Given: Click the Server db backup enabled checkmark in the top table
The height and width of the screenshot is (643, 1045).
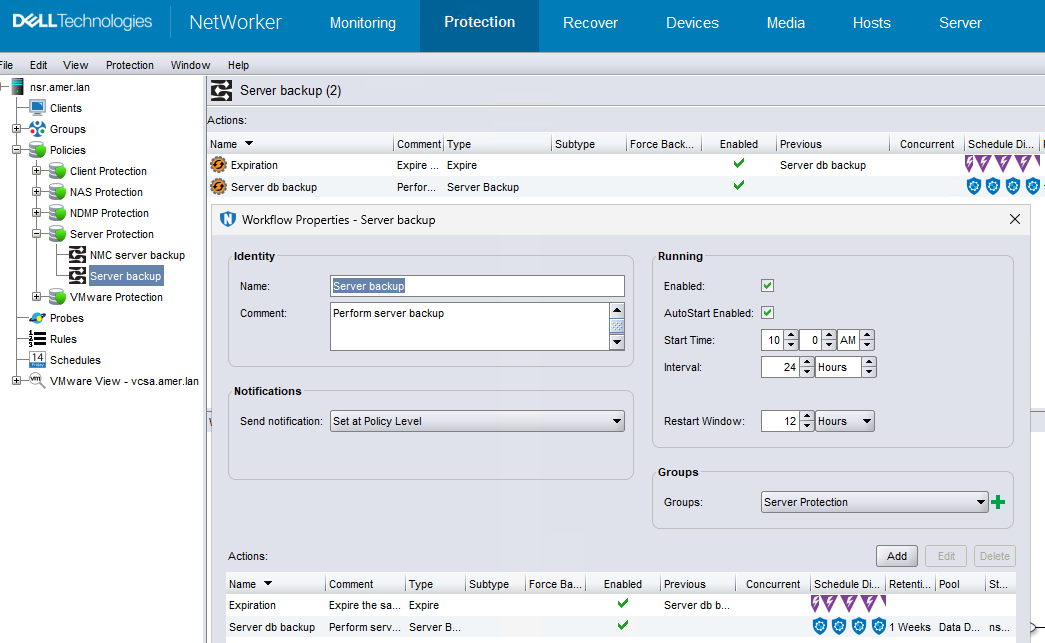Looking at the screenshot, I should (738, 185).
